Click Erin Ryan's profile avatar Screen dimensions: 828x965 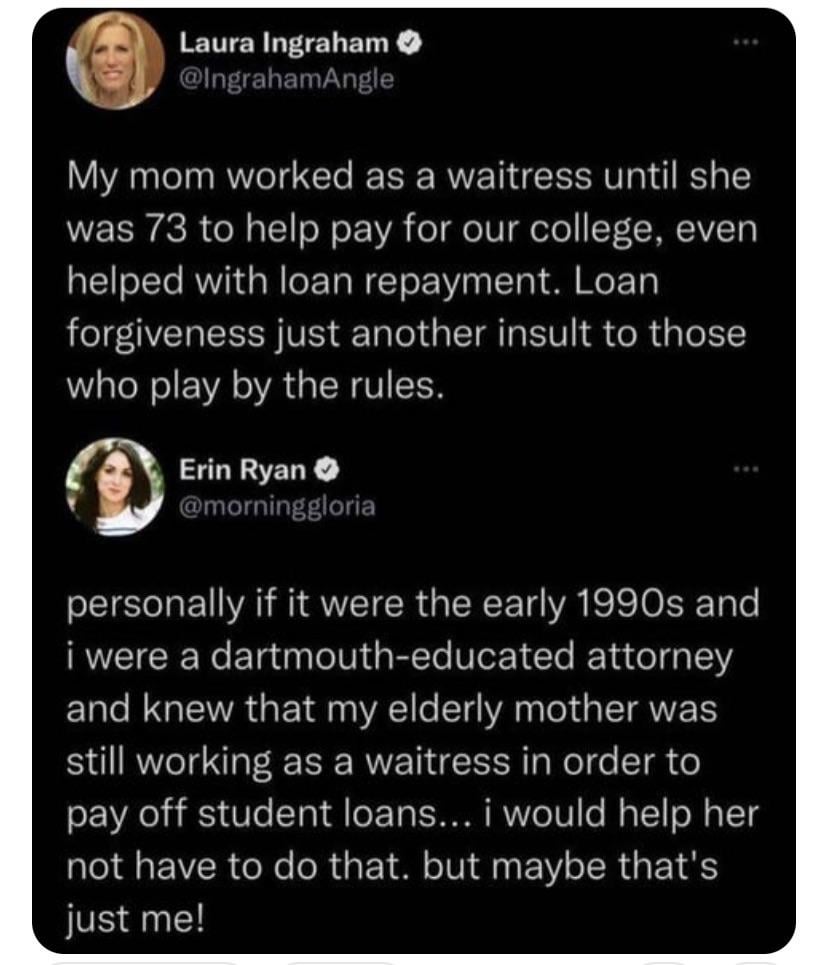coord(114,486)
